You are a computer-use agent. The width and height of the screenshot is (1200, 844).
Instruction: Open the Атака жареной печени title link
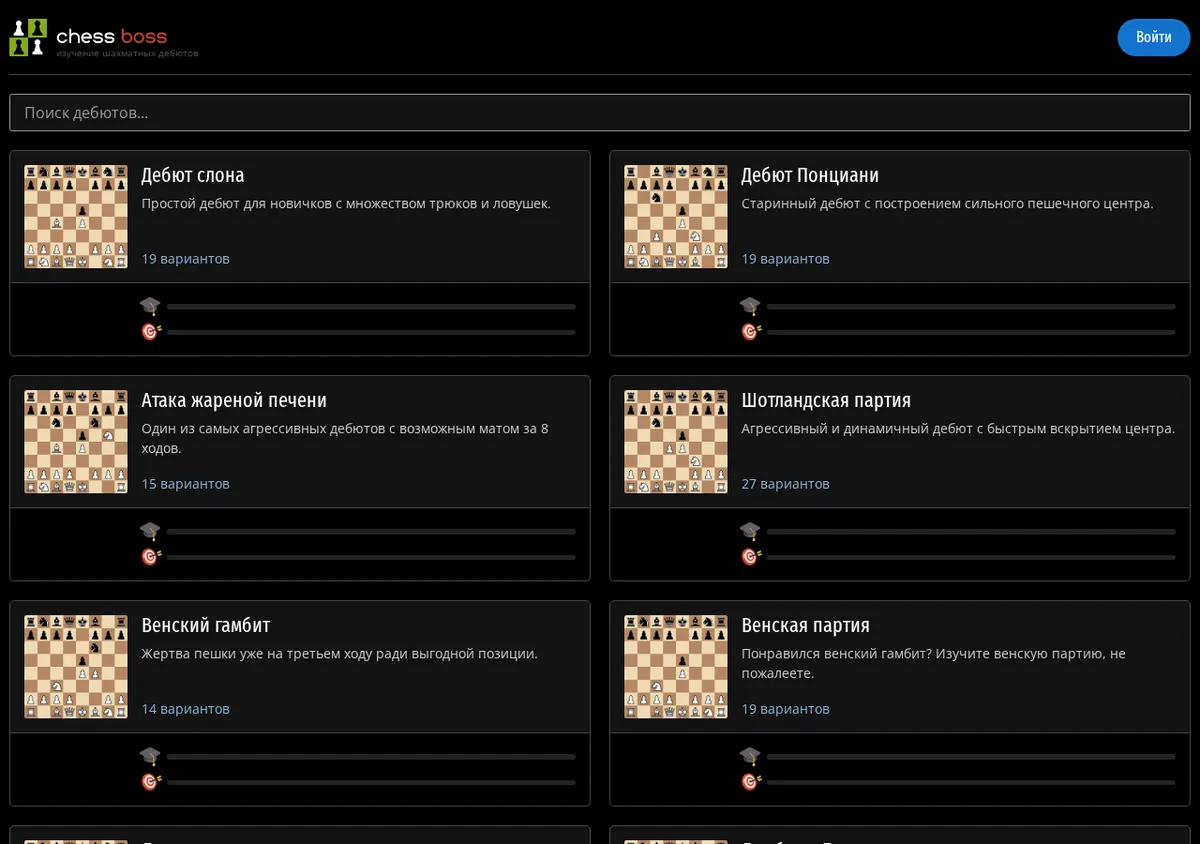234,400
